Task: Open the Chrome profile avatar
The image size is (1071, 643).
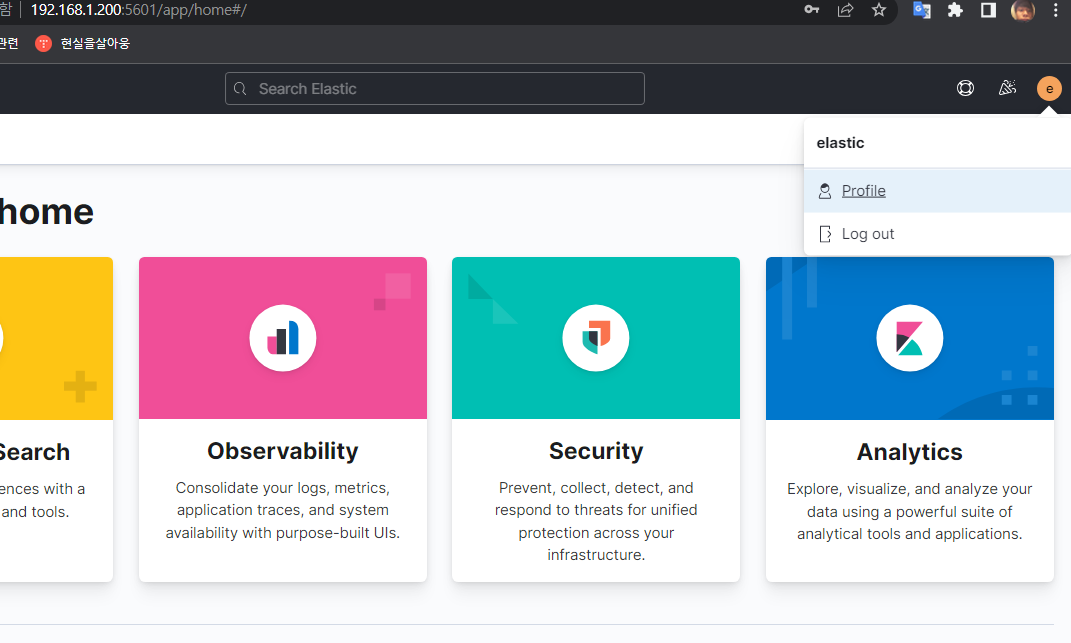Action: tap(1023, 10)
